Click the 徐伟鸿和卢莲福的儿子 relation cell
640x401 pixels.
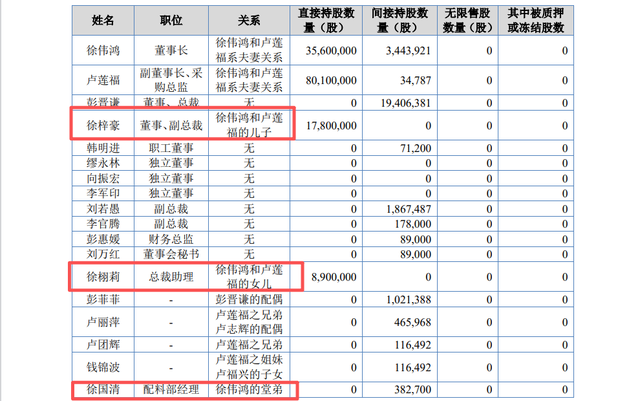pos(249,125)
